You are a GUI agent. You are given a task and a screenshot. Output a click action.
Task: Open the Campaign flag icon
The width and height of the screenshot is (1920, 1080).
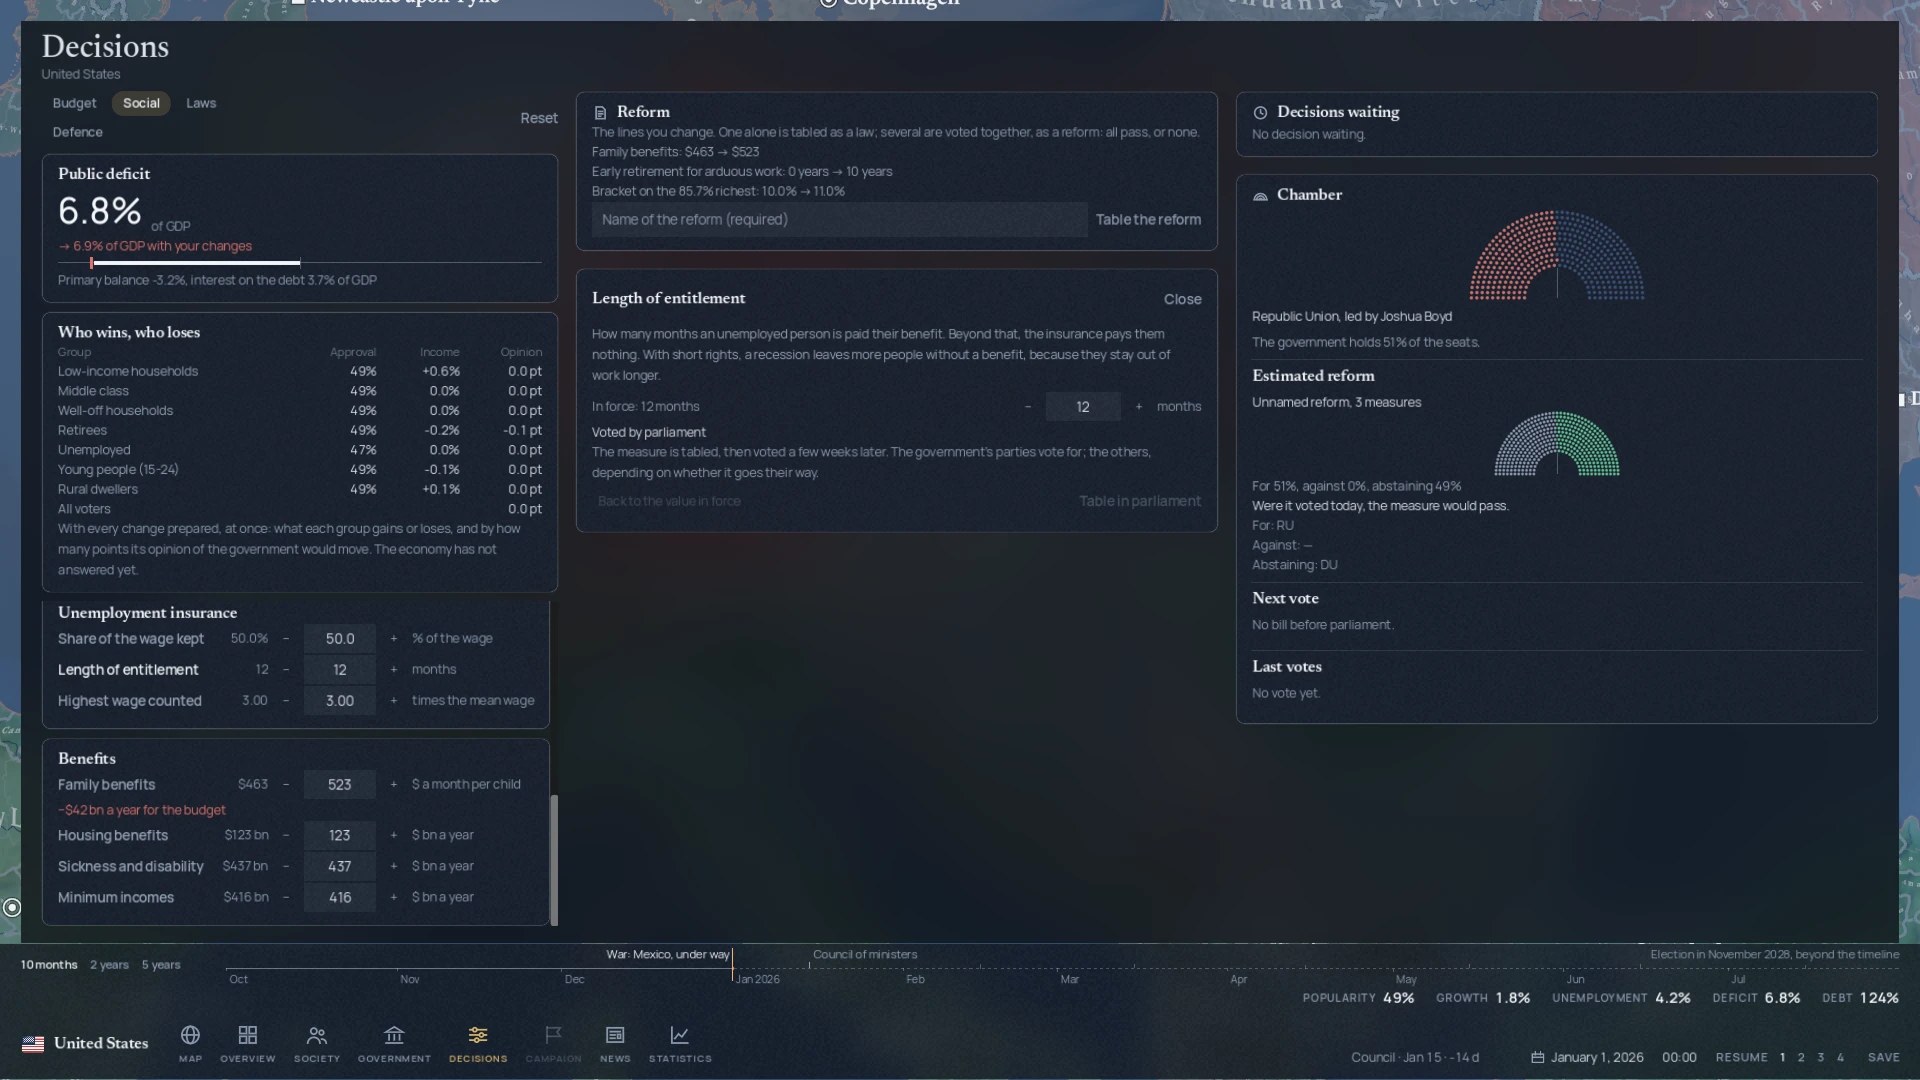[553, 1035]
